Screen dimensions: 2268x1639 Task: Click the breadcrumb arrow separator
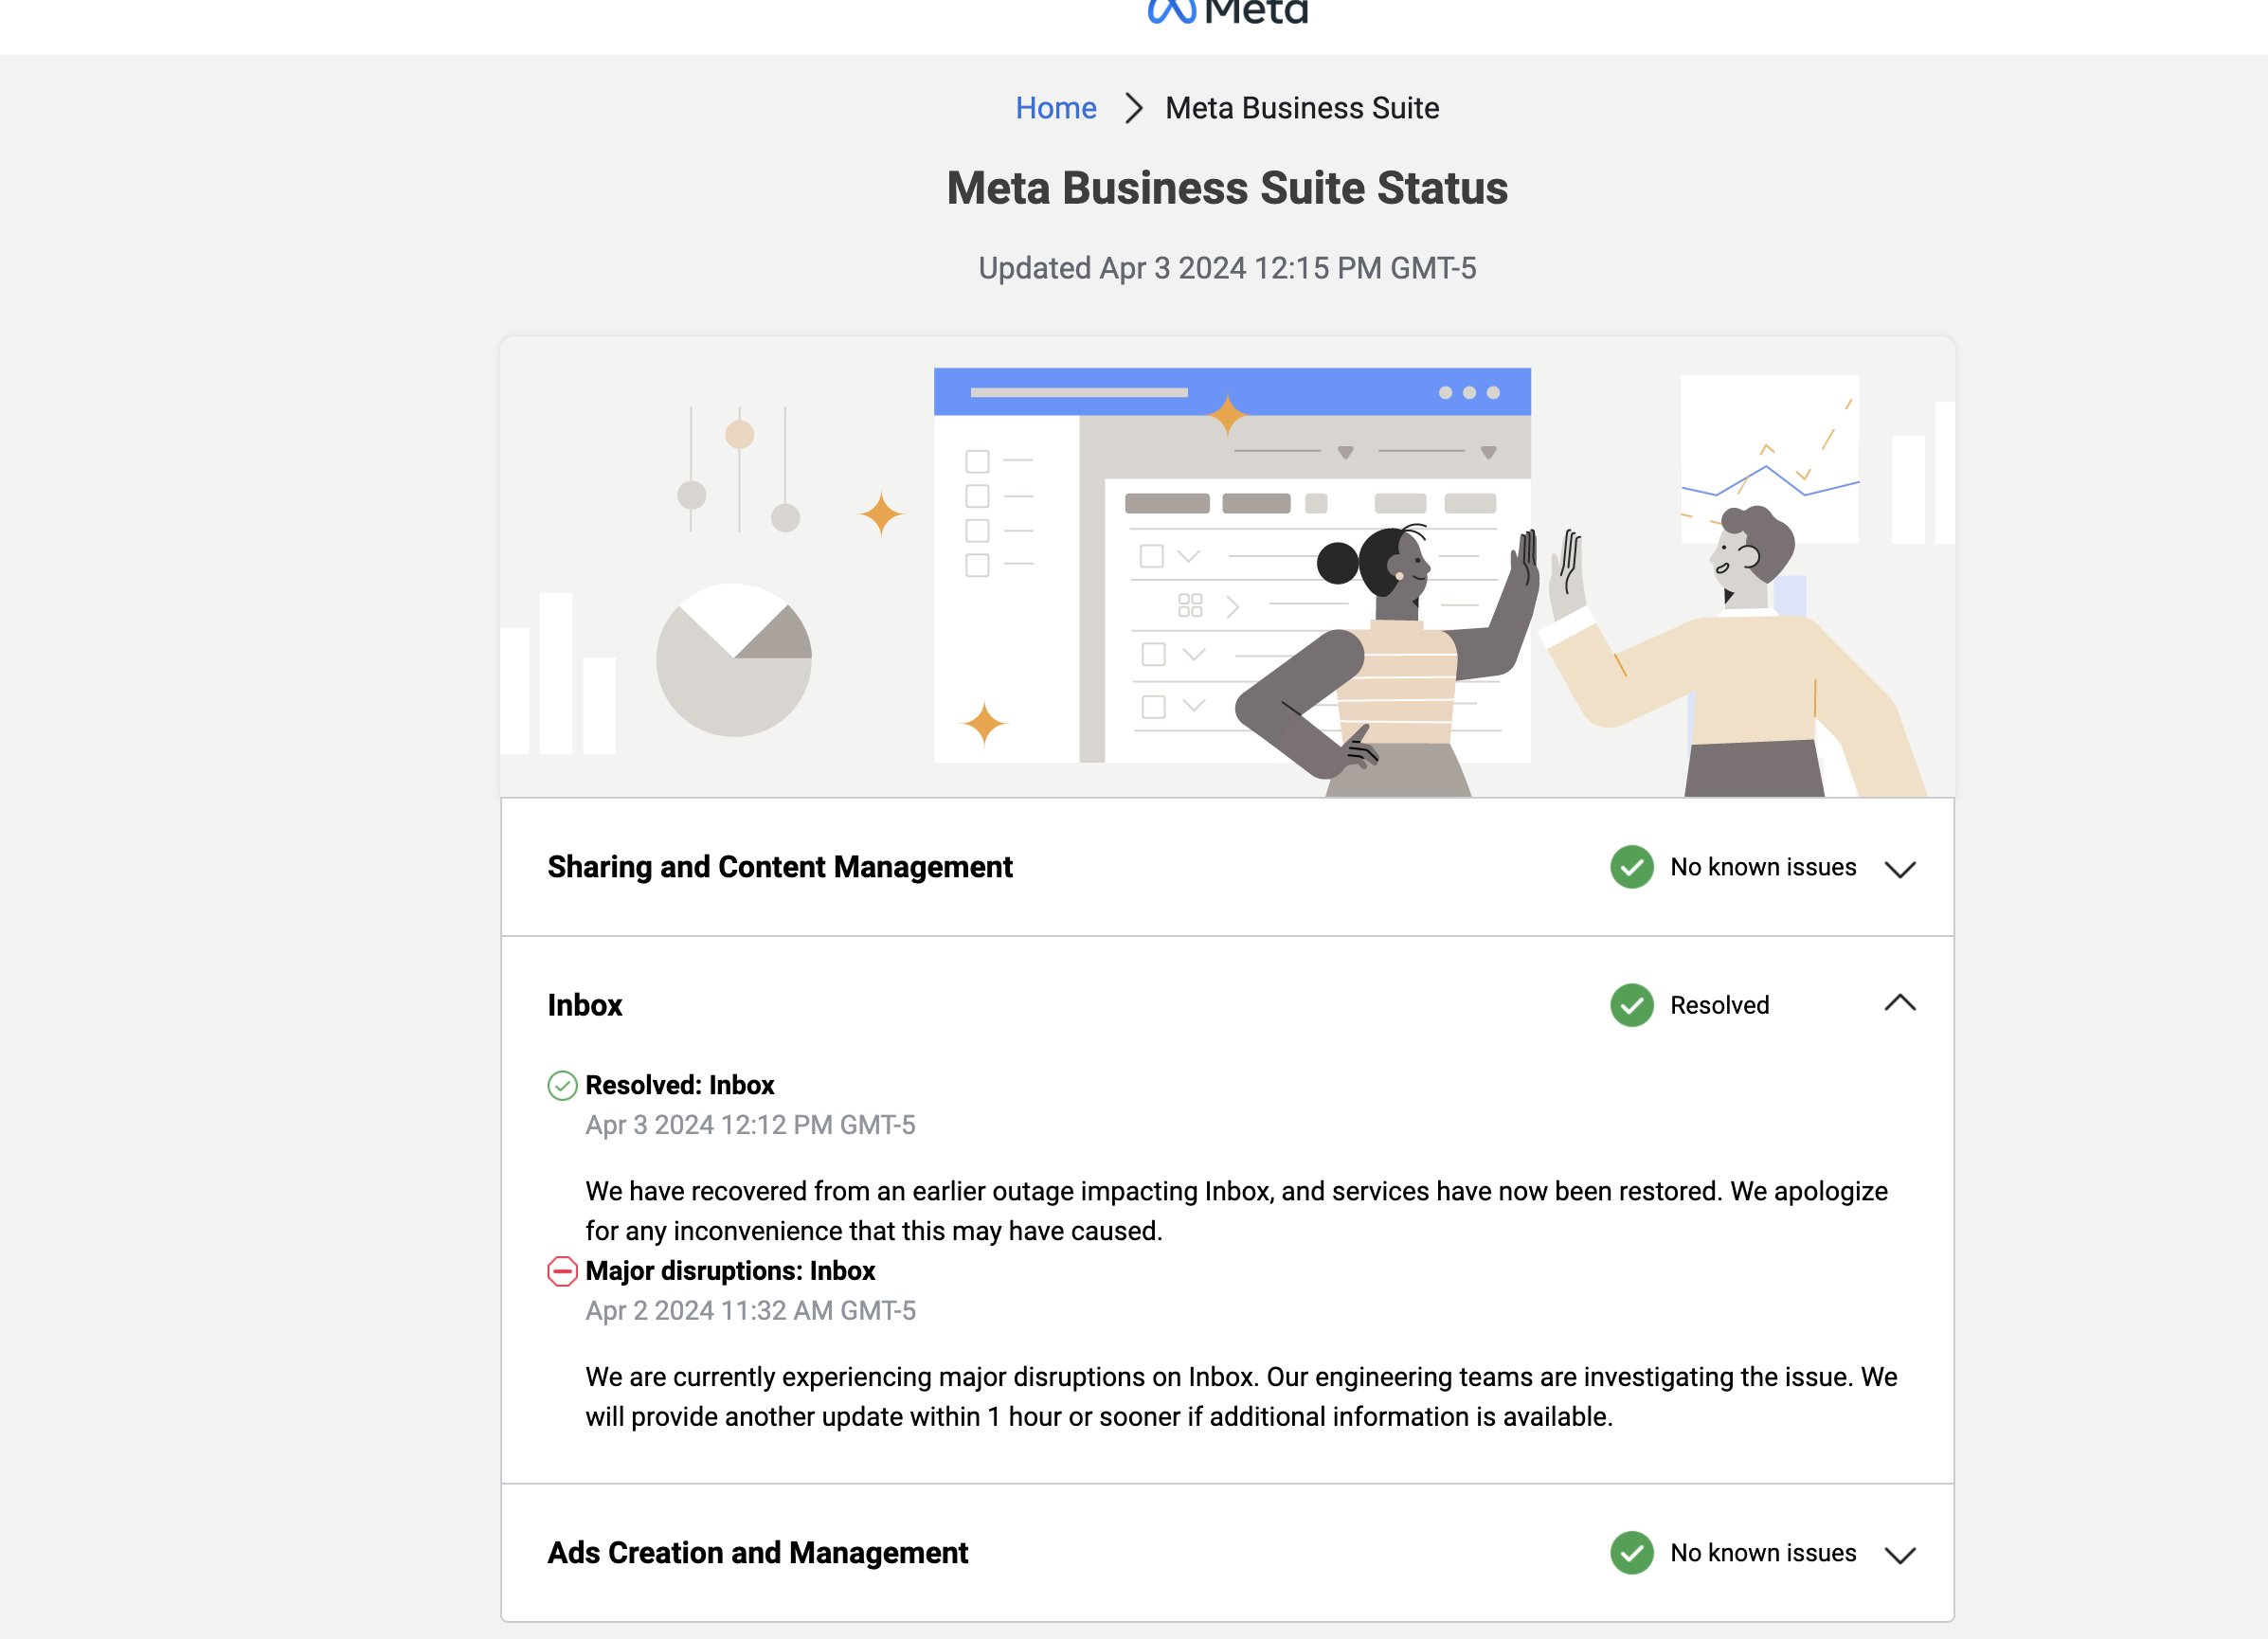coord(1132,108)
